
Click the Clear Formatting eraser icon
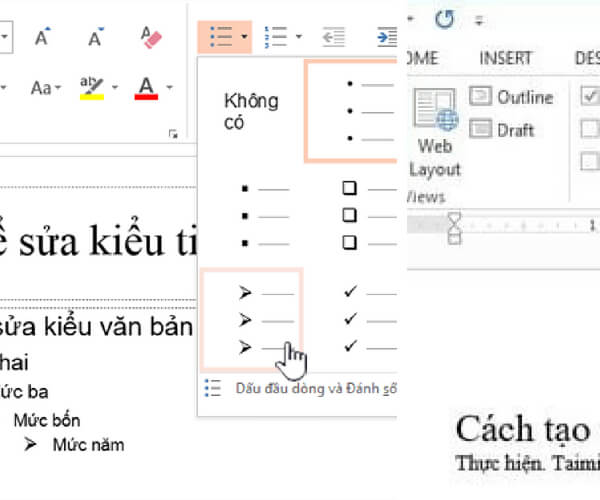151,38
